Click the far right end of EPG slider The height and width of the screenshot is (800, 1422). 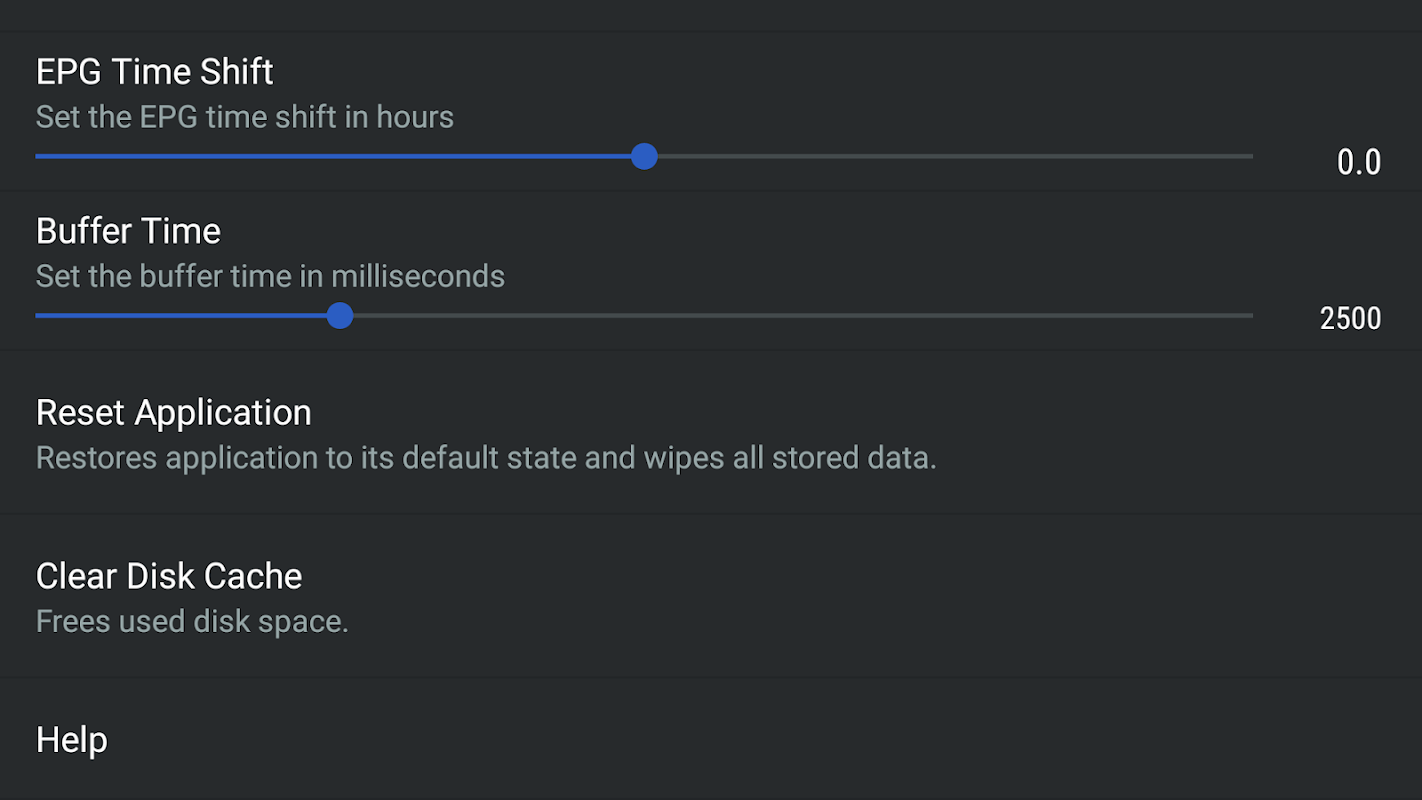(x=1250, y=156)
